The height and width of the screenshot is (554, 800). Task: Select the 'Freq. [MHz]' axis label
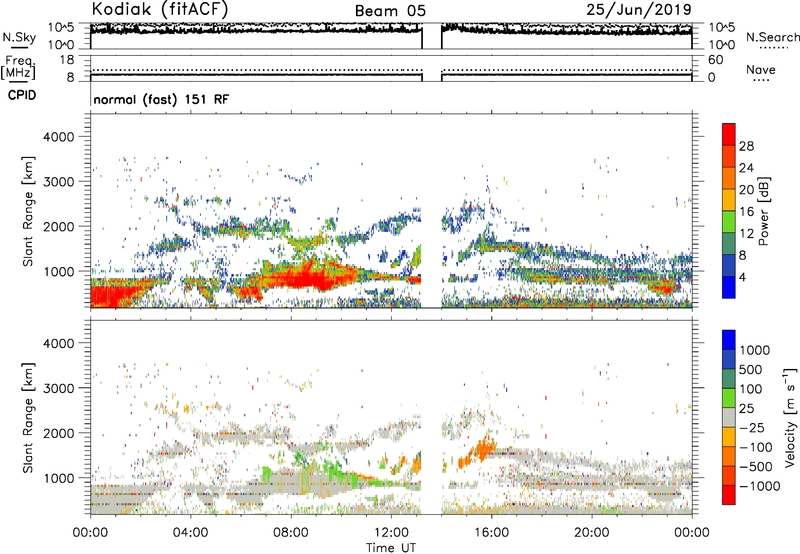point(18,67)
